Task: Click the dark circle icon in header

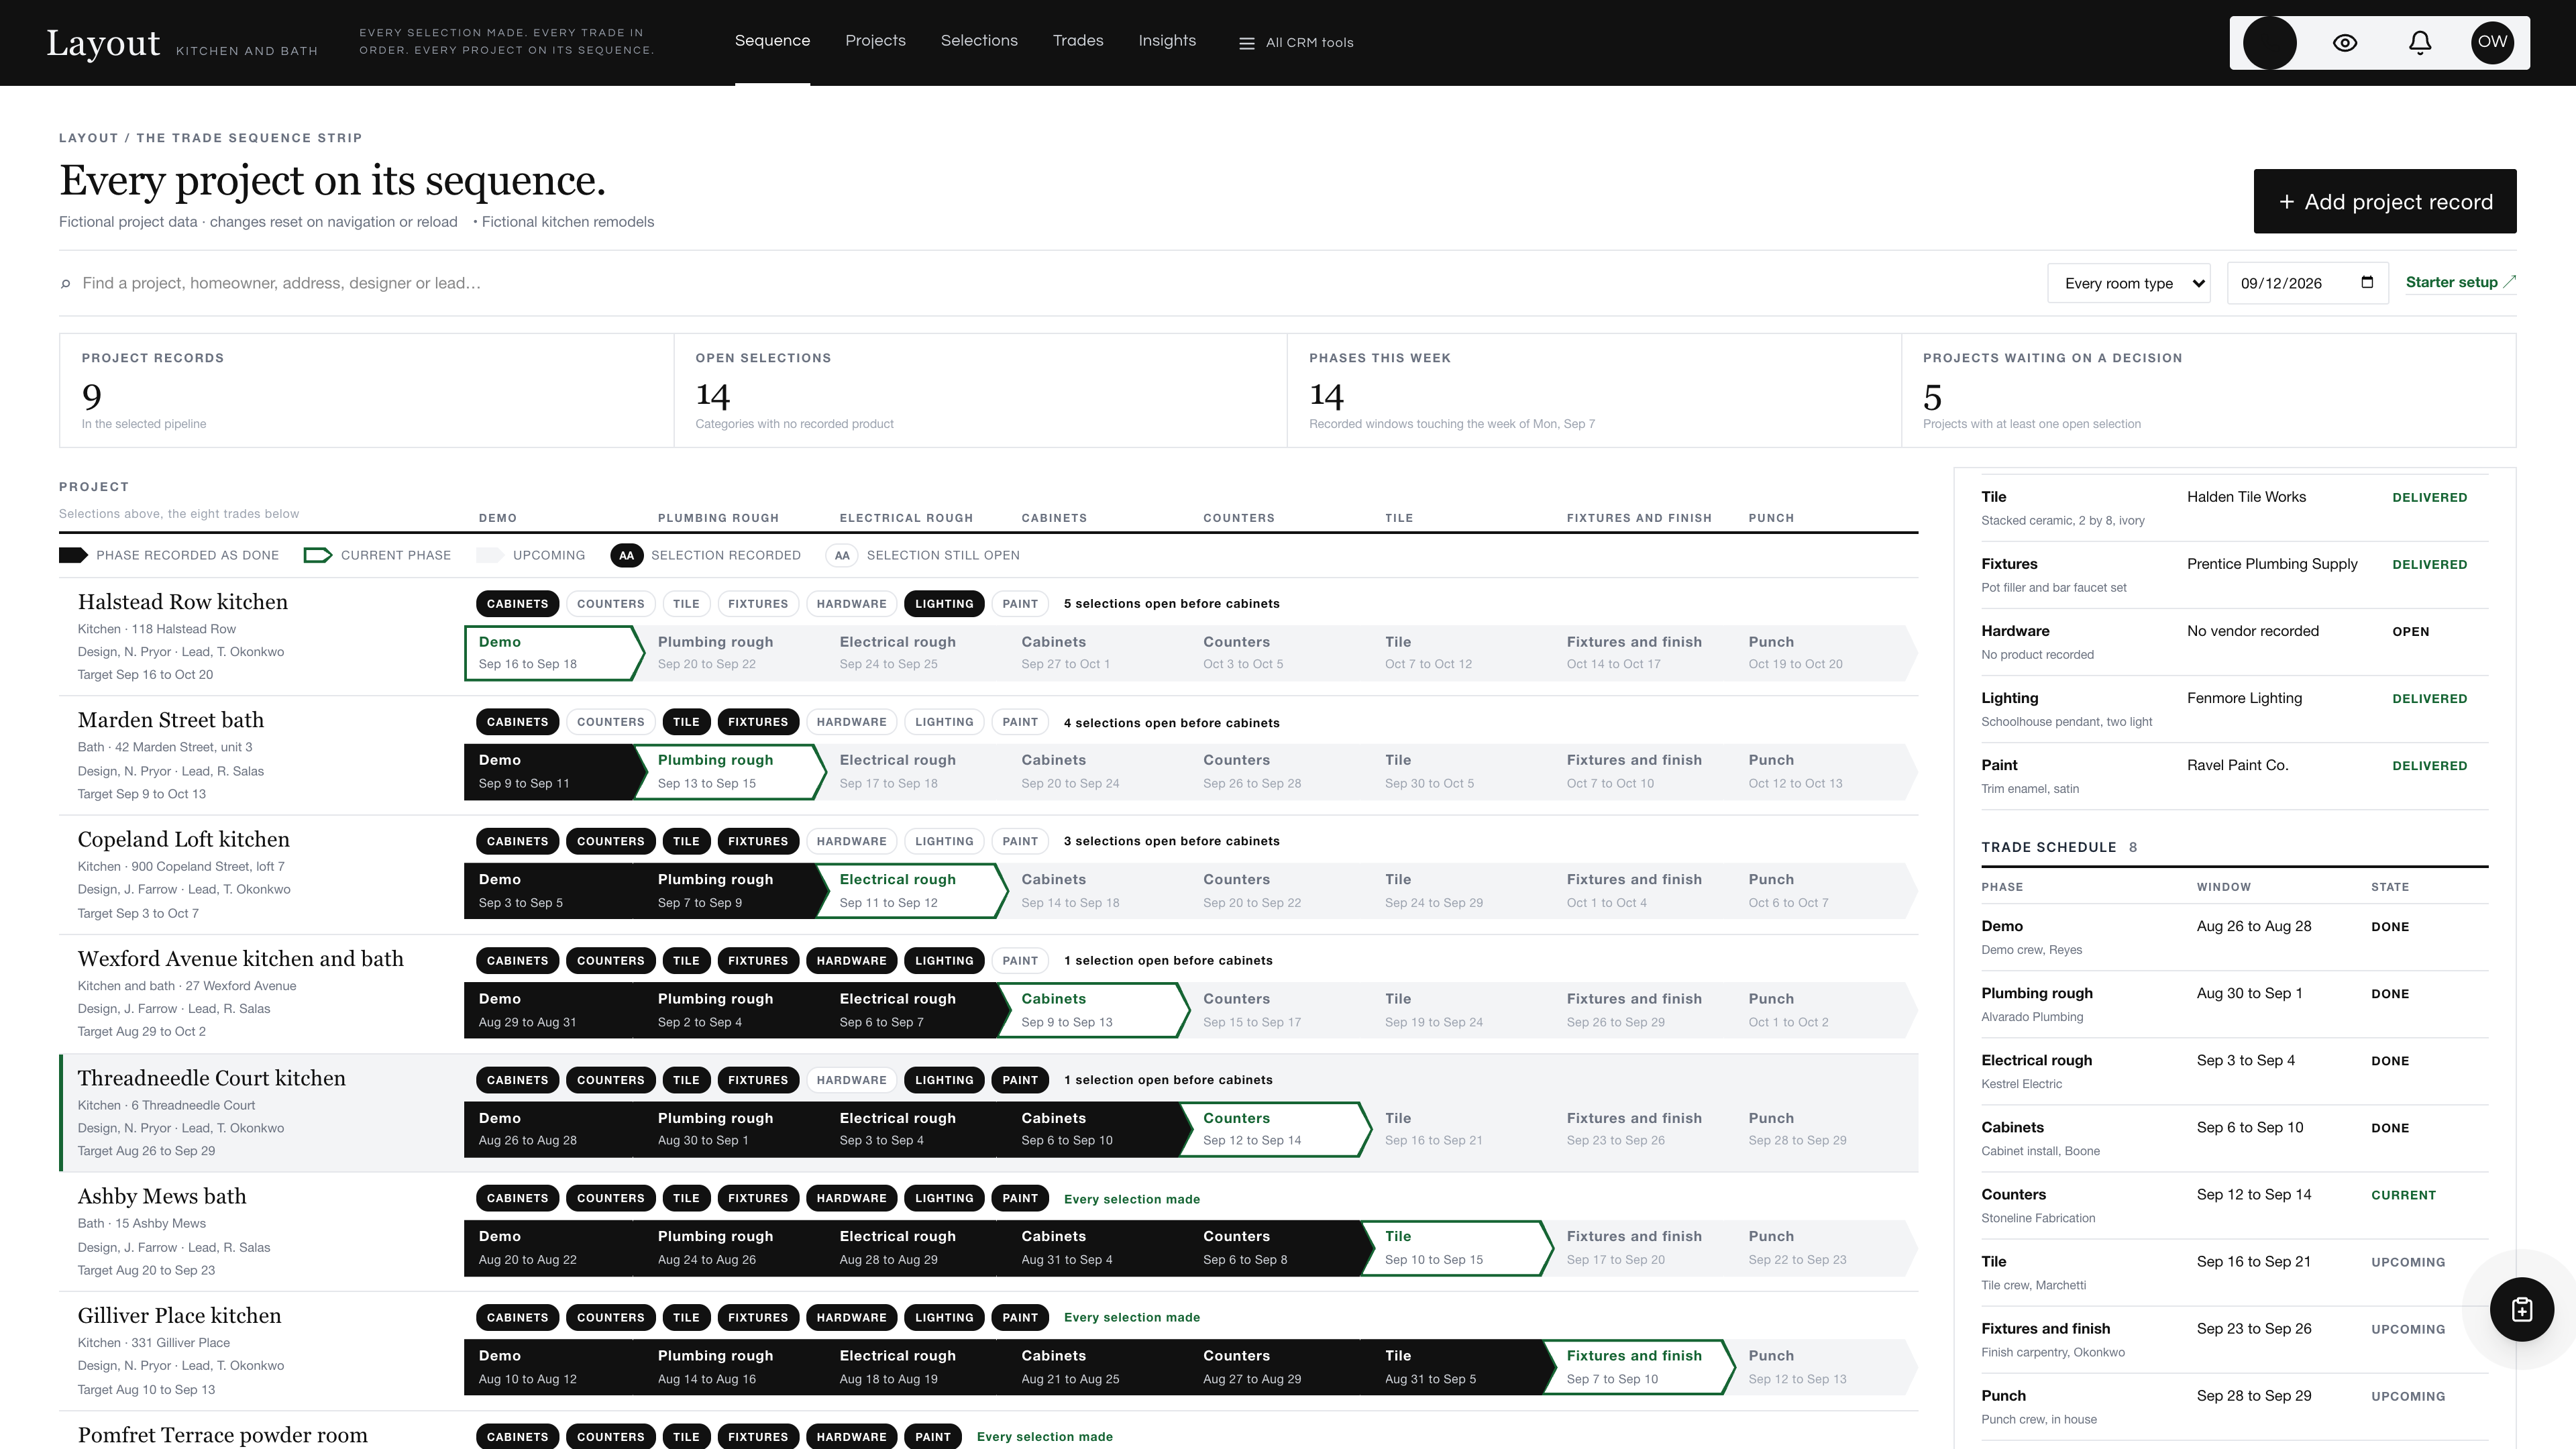Action: (x=2270, y=42)
